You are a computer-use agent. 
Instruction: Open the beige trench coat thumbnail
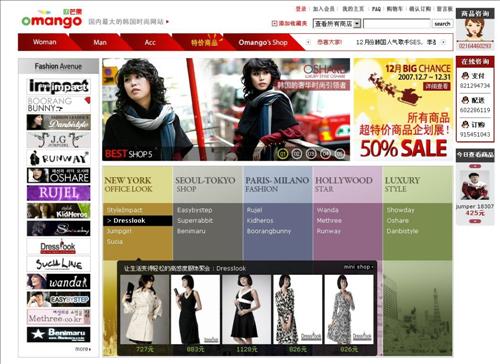[x=145, y=309]
